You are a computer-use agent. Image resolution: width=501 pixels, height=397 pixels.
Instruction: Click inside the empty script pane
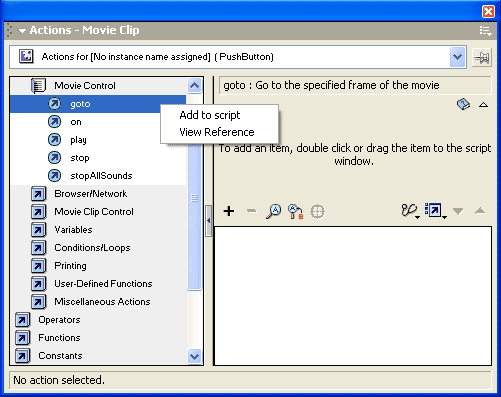[353, 296]
